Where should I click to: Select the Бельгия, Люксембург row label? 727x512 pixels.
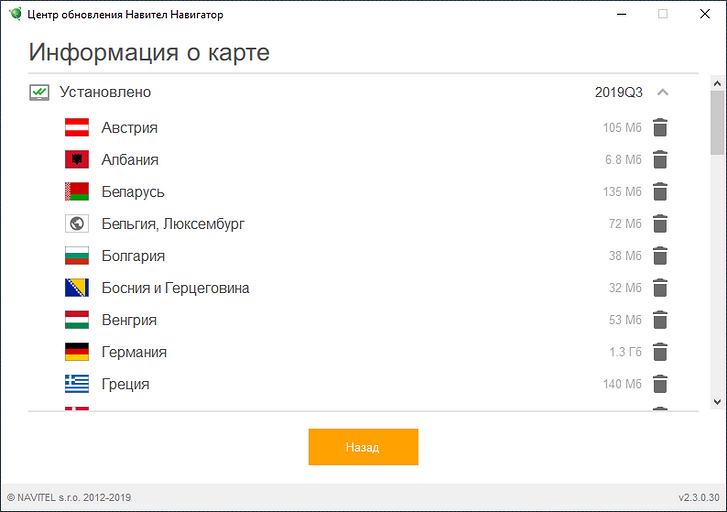coord(173,224)
